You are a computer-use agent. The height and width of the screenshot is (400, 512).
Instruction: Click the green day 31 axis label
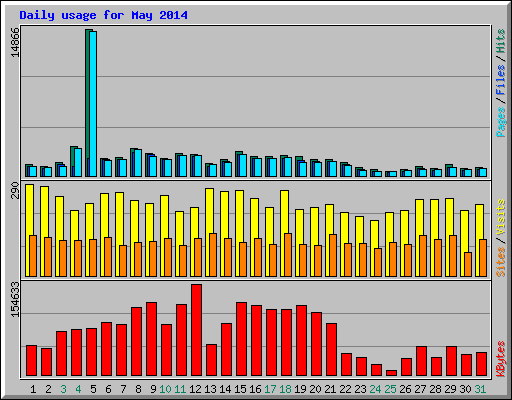pos(480,389)
